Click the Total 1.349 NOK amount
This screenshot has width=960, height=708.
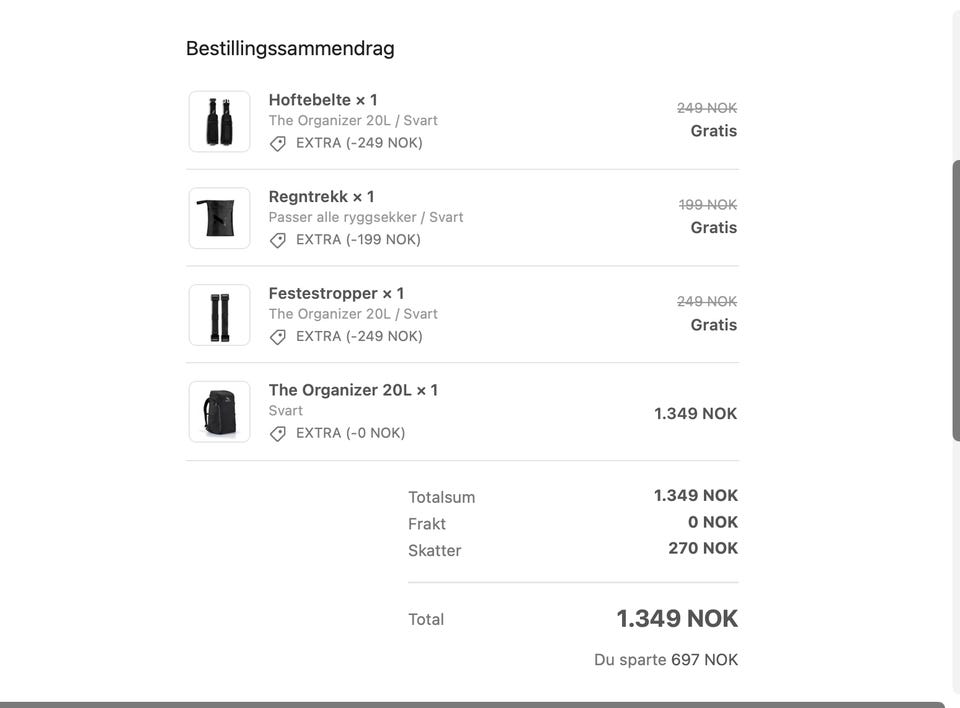click(x=677, y=619)
